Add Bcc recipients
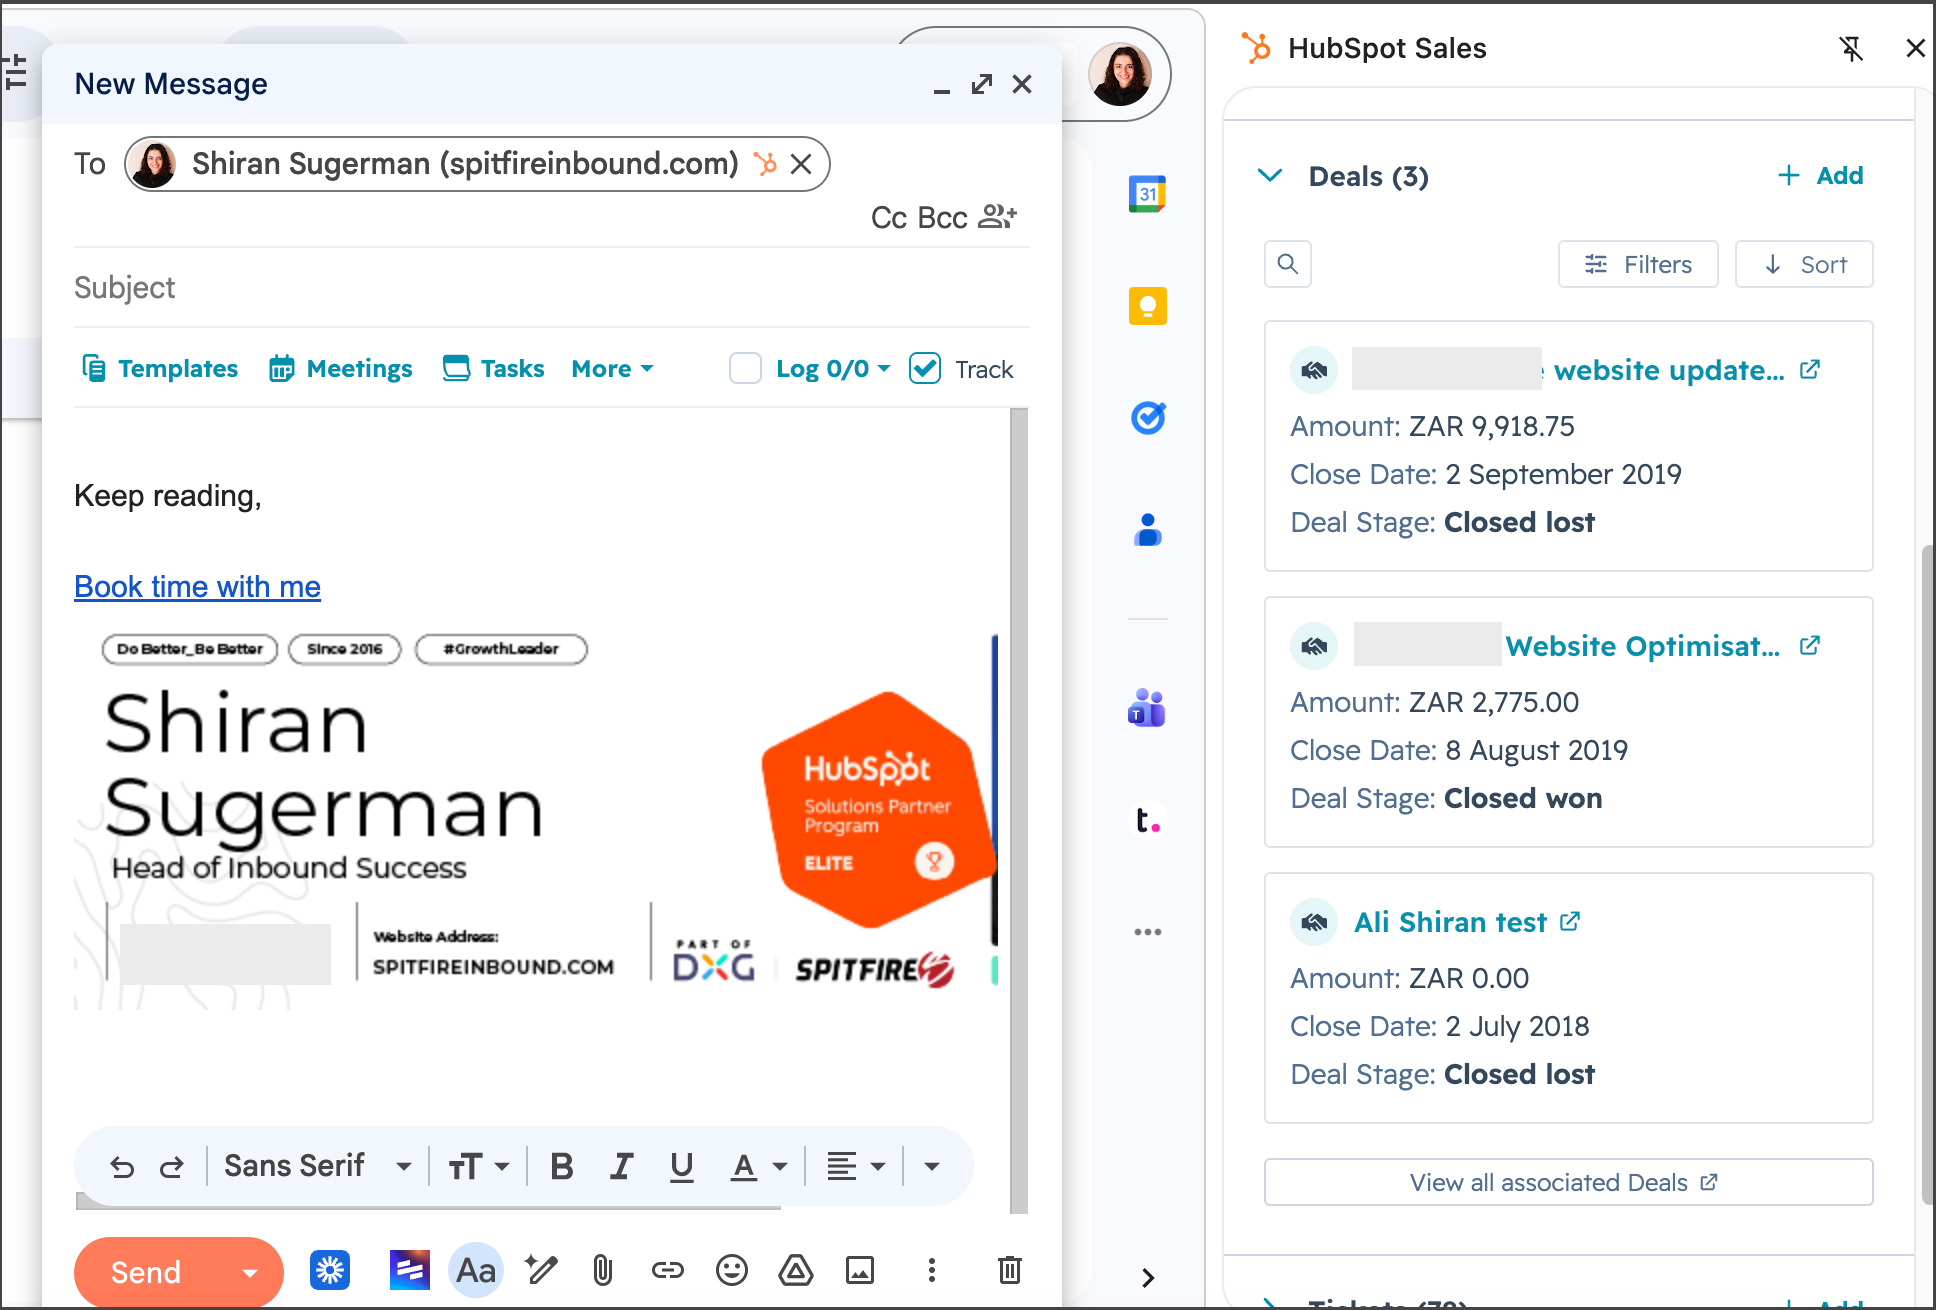1936x1310 pixels. pos(942,217)
